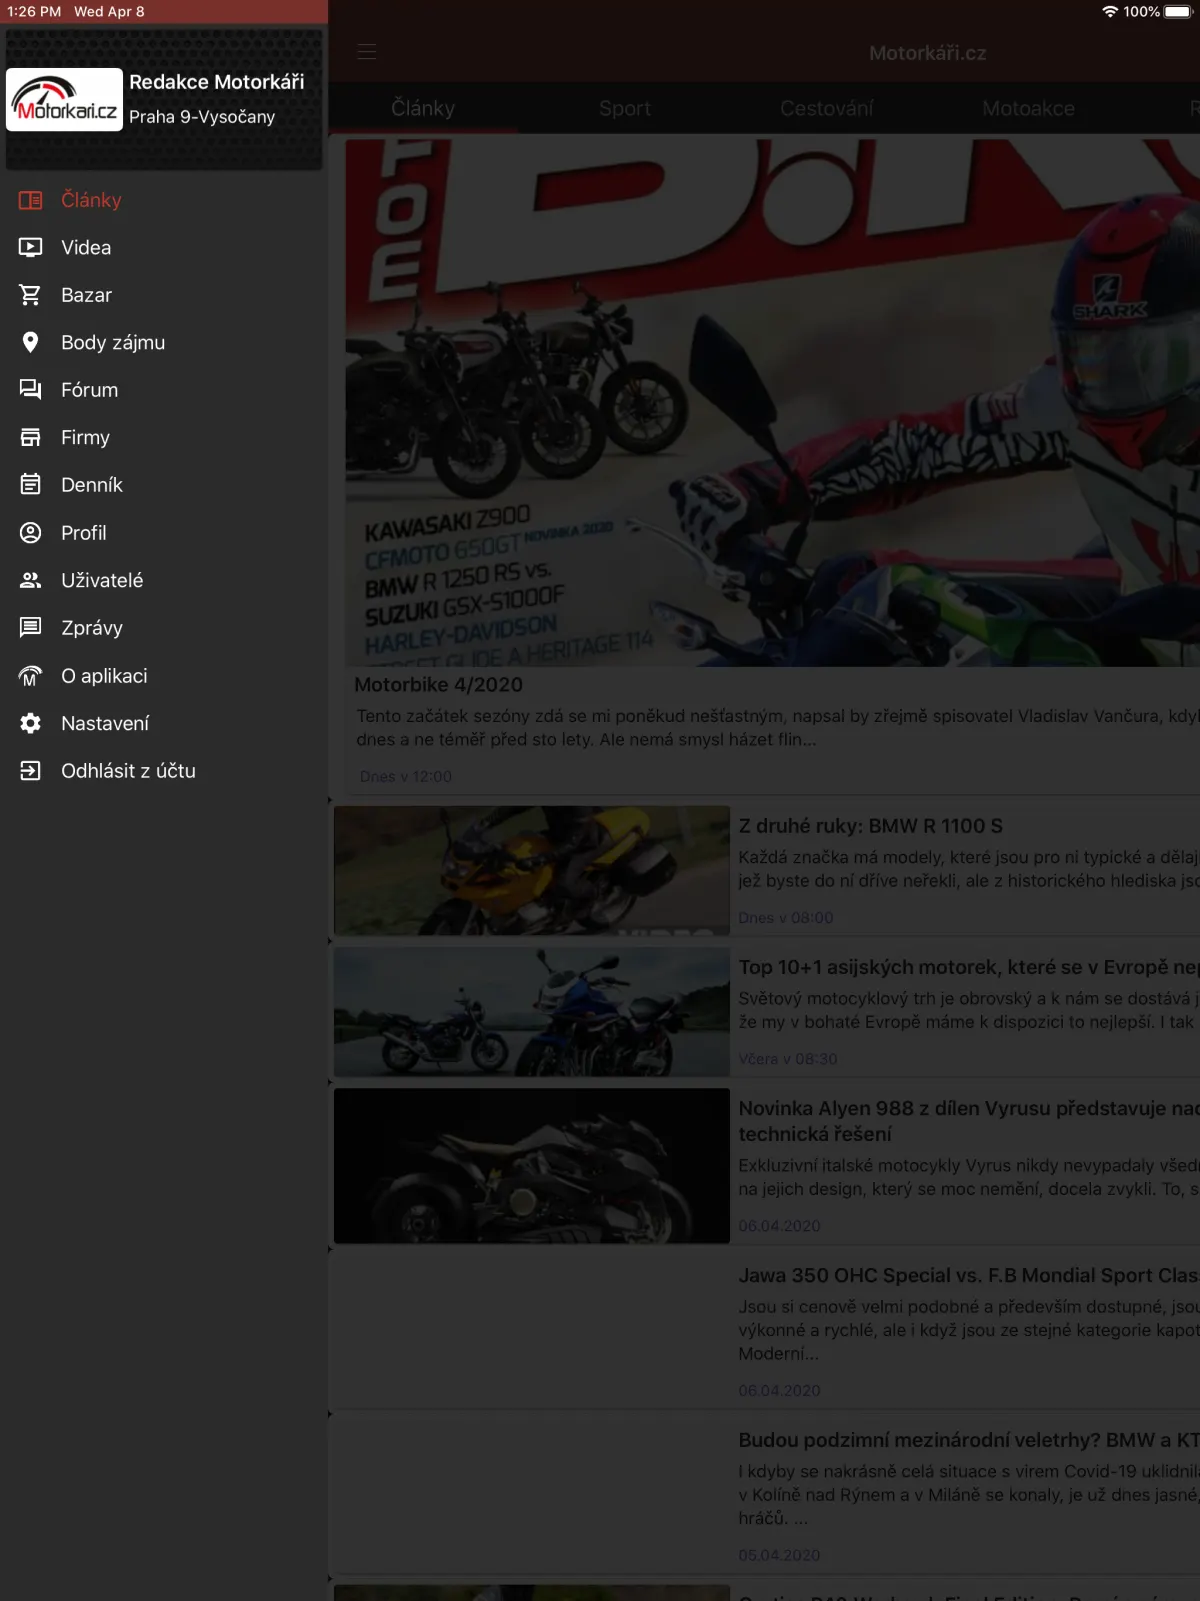This screenshot has height=1601, width=1200.
Task: Tap Novinka Alyen 988 headline
Action: coord(968,1121)
